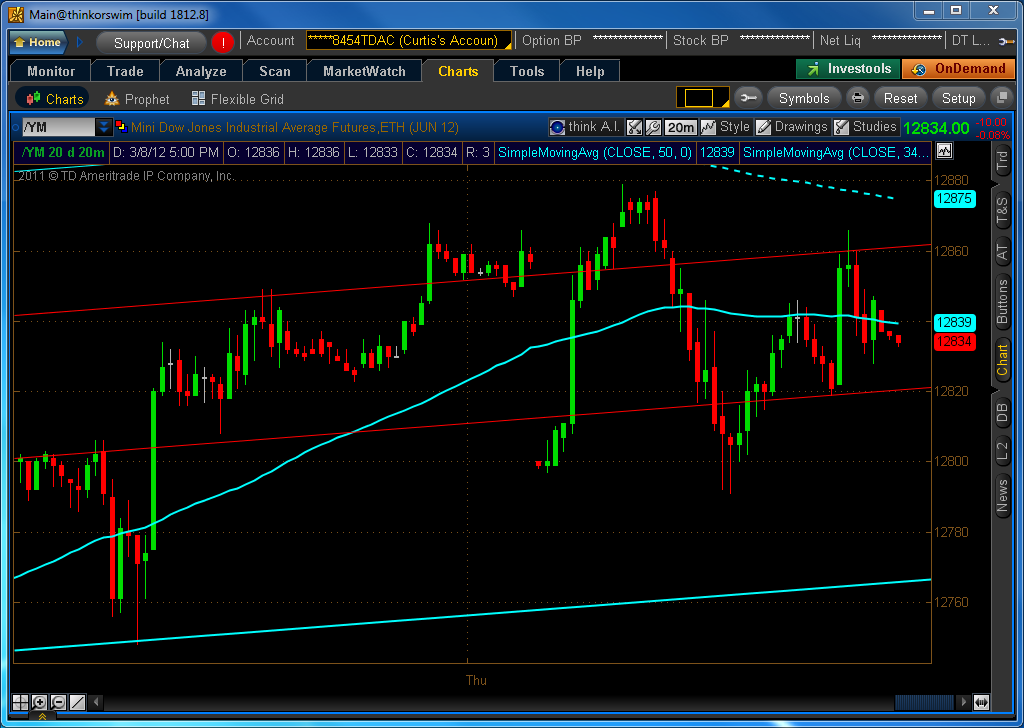Open the Prophet sub-tab
The image size is (1024, 728).
[x=136, y=99]
